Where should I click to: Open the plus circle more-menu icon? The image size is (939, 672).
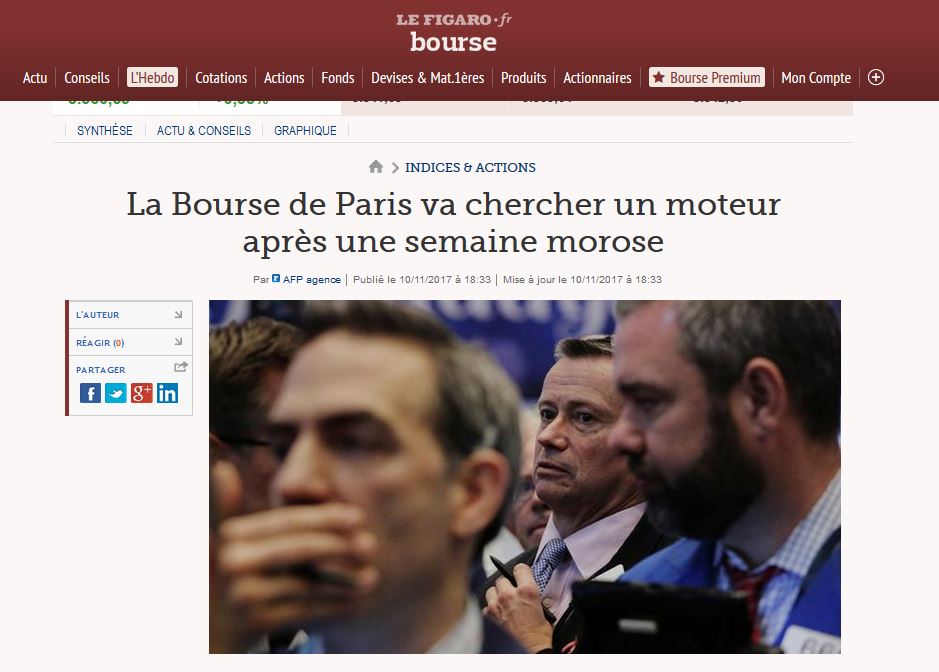pos(876,77)
